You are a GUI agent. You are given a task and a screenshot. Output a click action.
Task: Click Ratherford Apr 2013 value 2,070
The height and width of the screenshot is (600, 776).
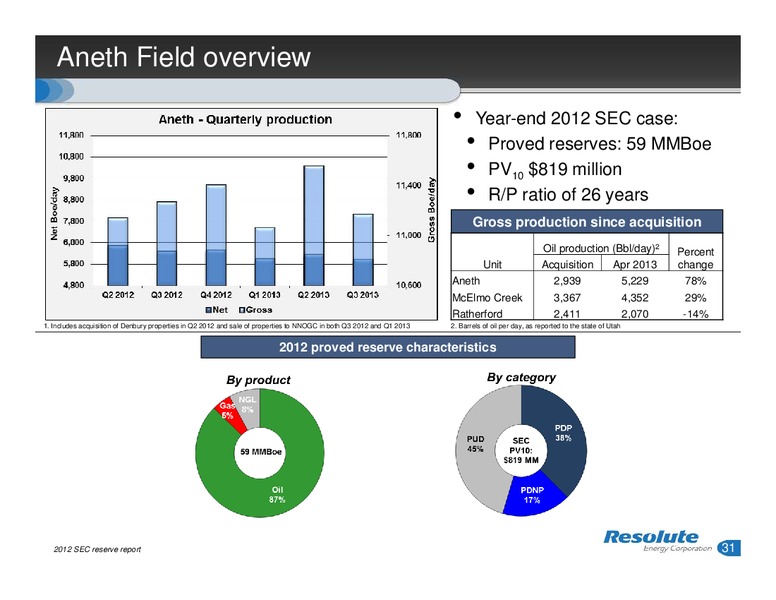(x=634, y=313)
